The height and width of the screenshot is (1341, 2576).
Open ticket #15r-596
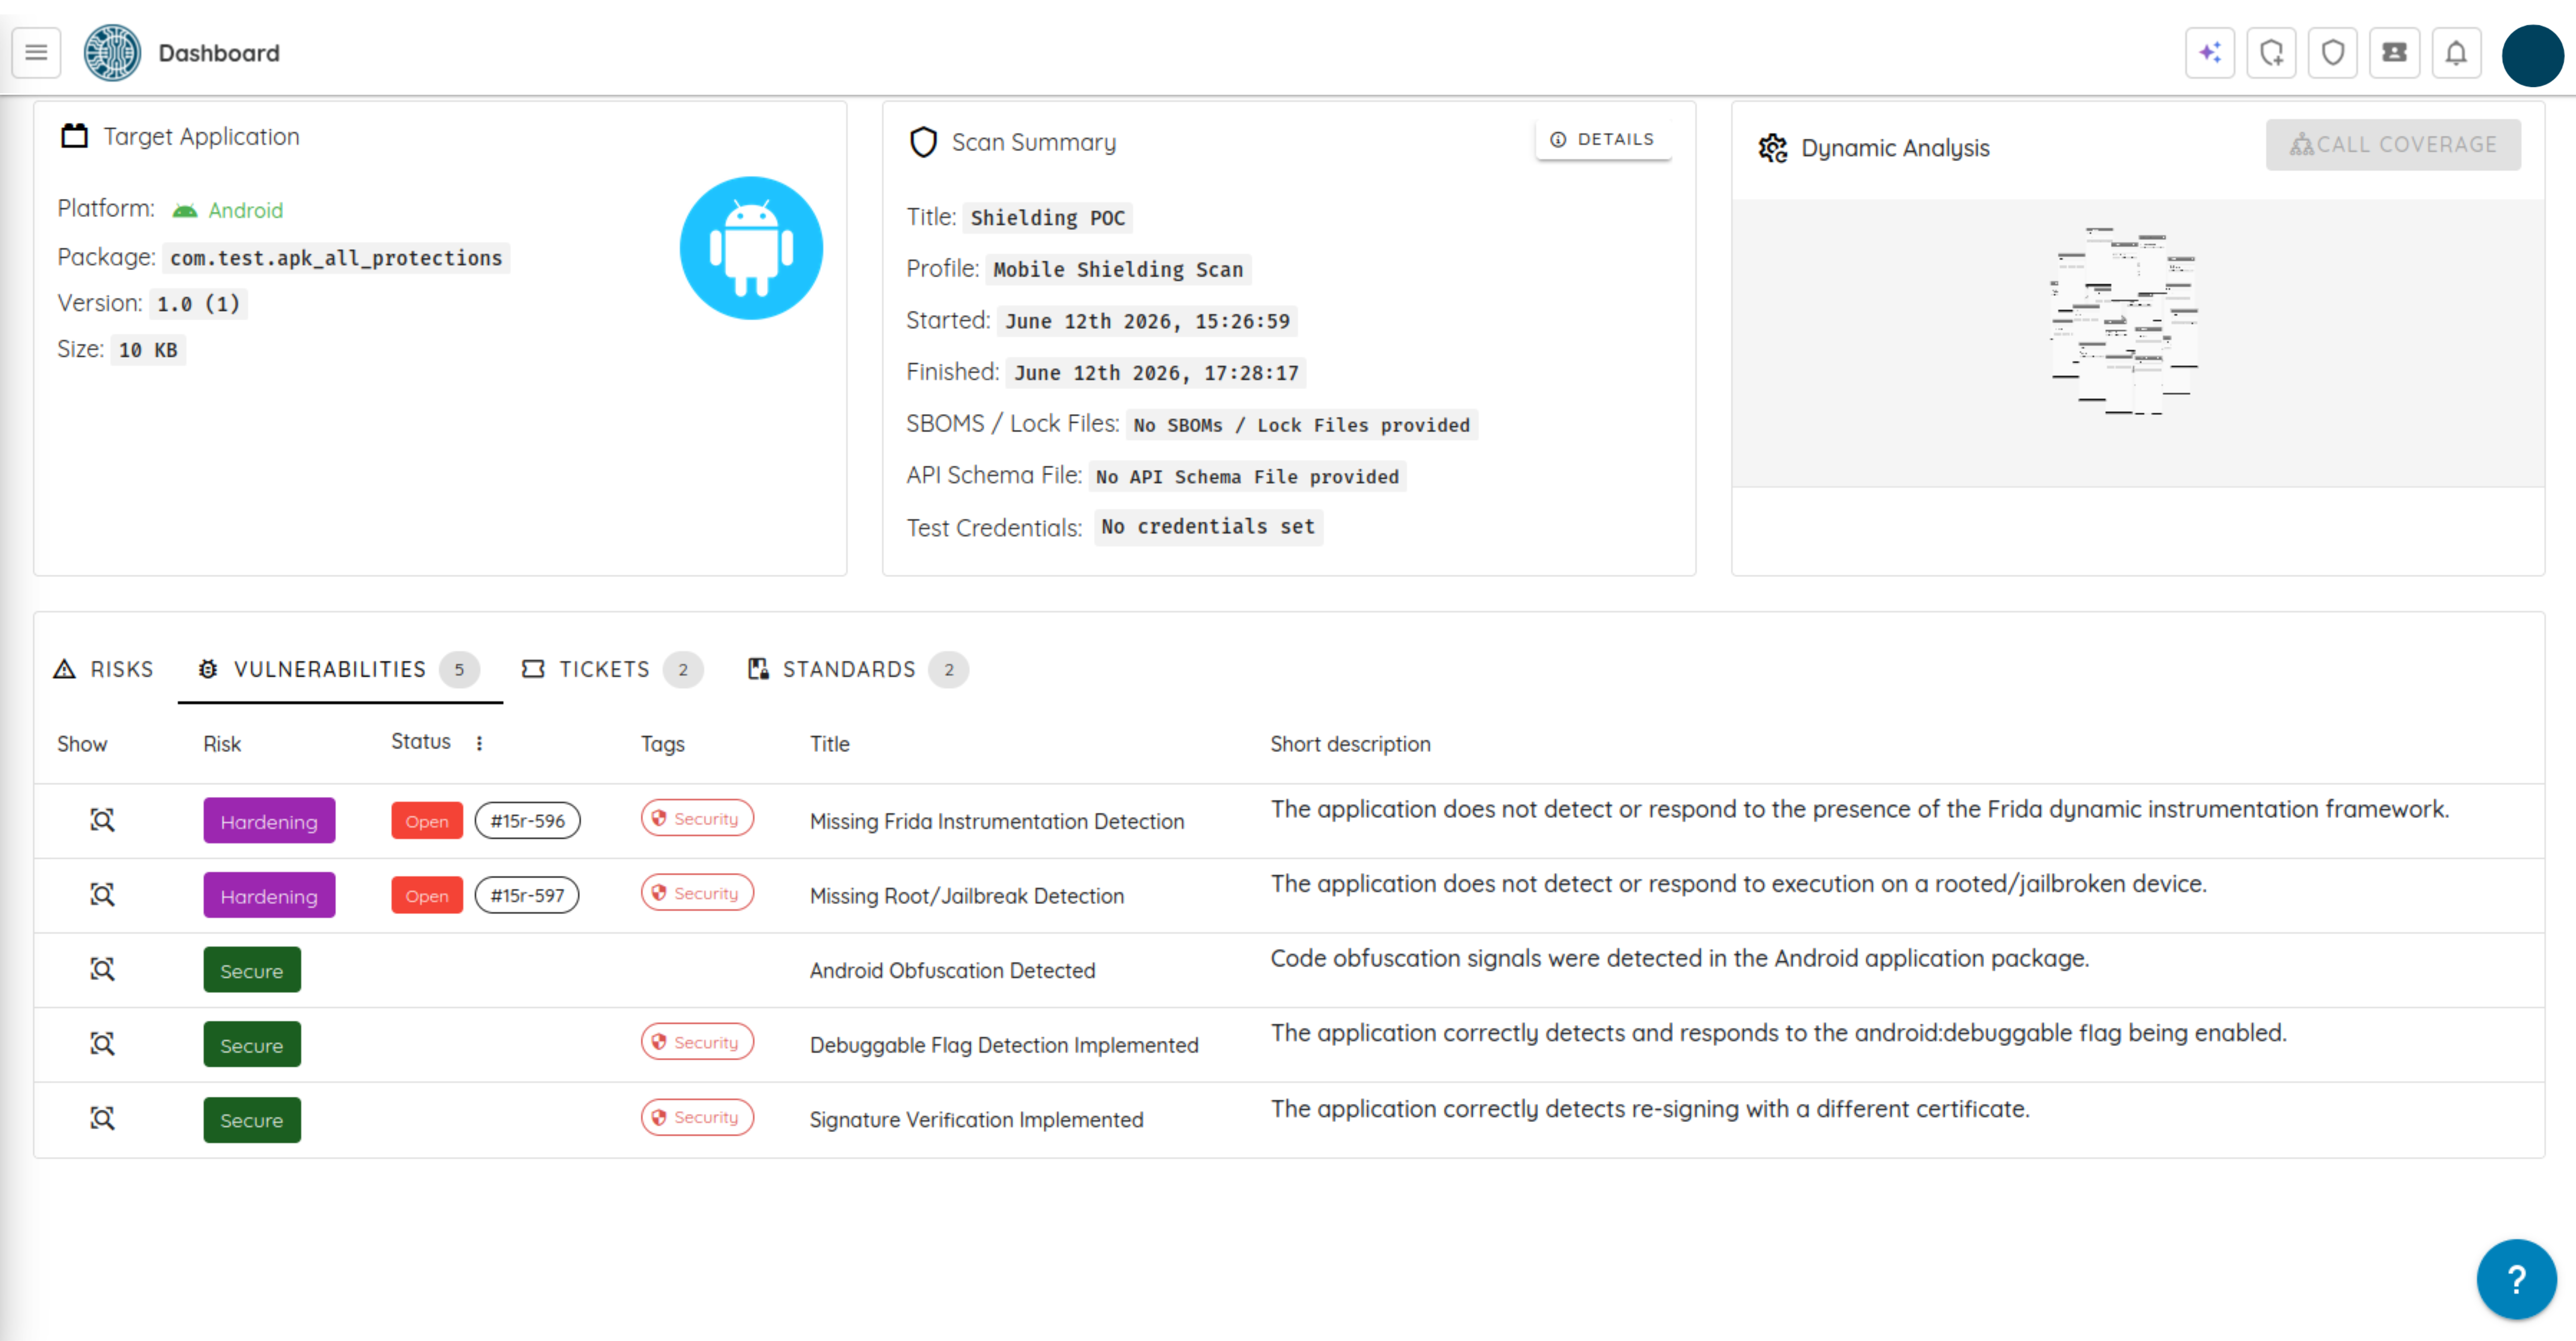coord(527,821)
